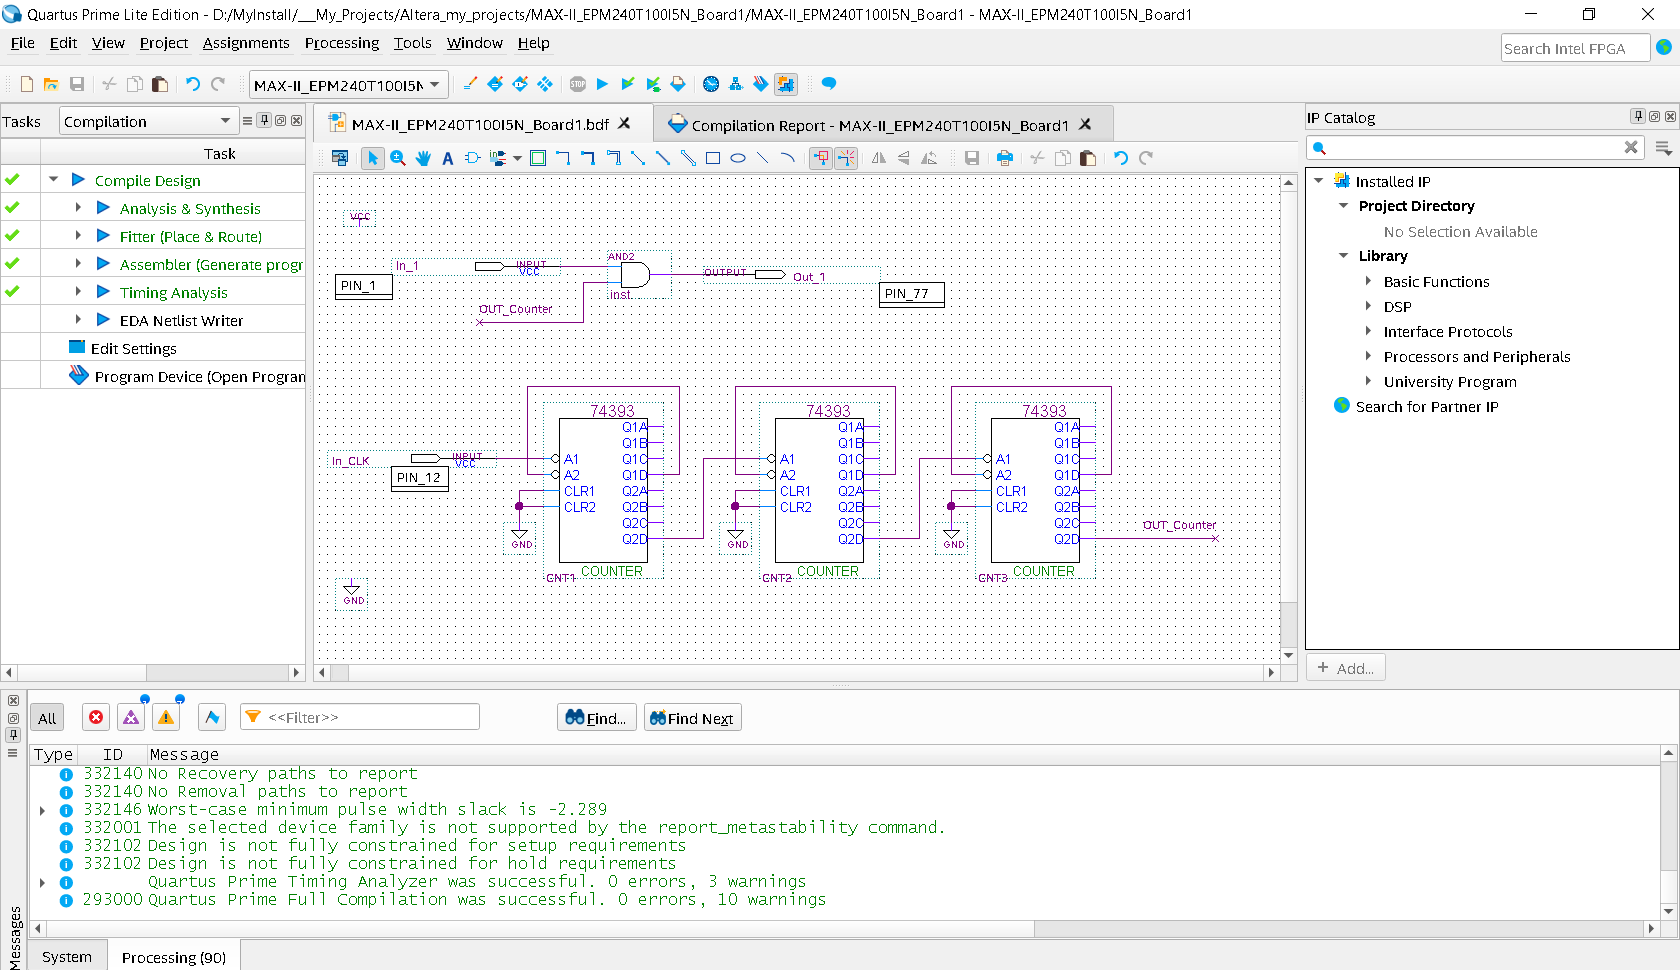Toggle the Critical Warning messages filter
This screenshot has height=970, width=1680.
tap(131, 718)
